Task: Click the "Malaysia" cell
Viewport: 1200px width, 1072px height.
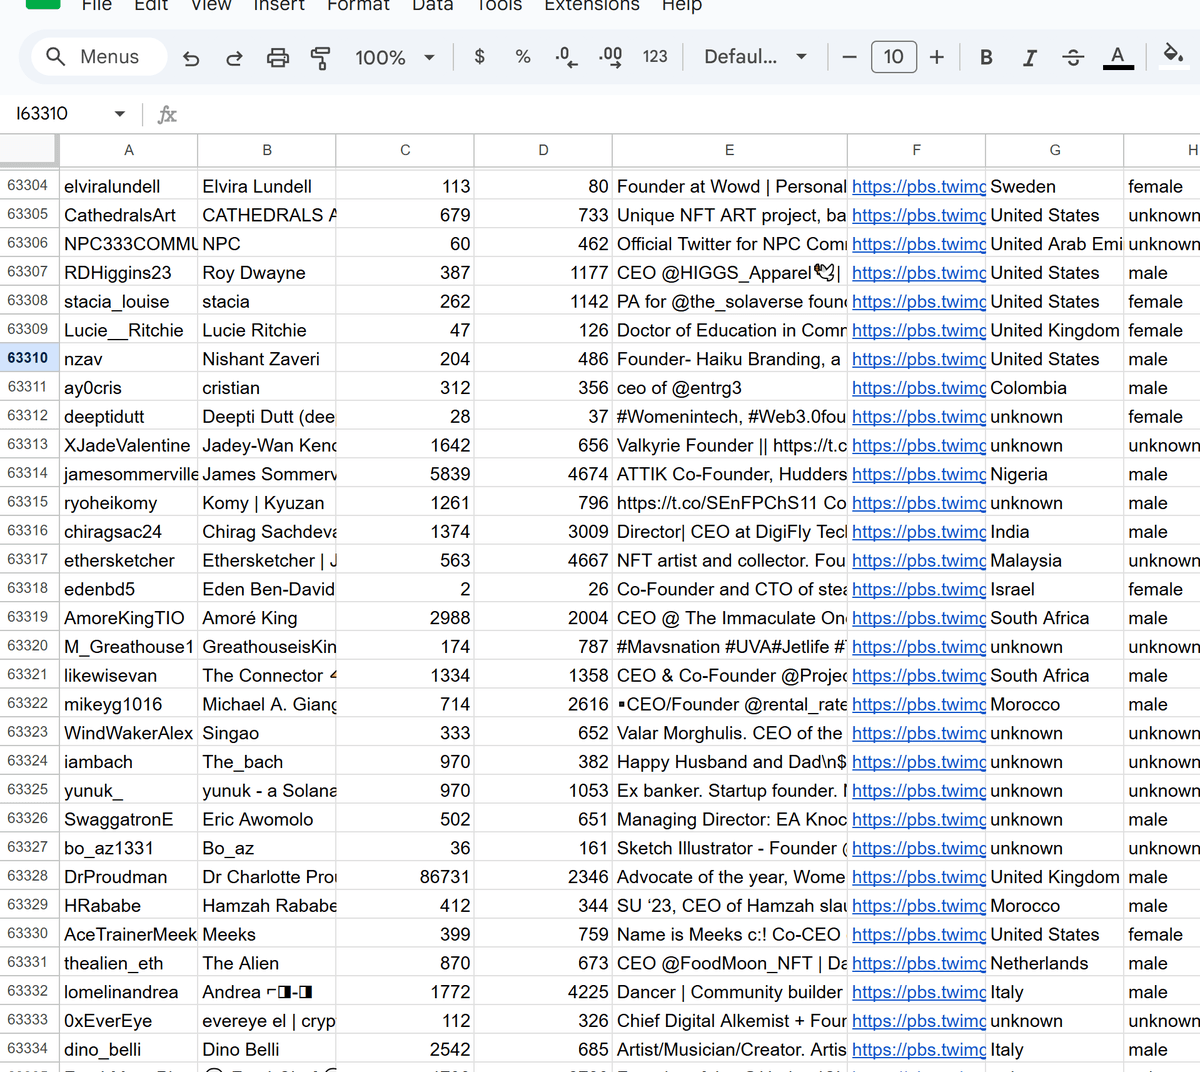Action: click(x=1055, y=561)
